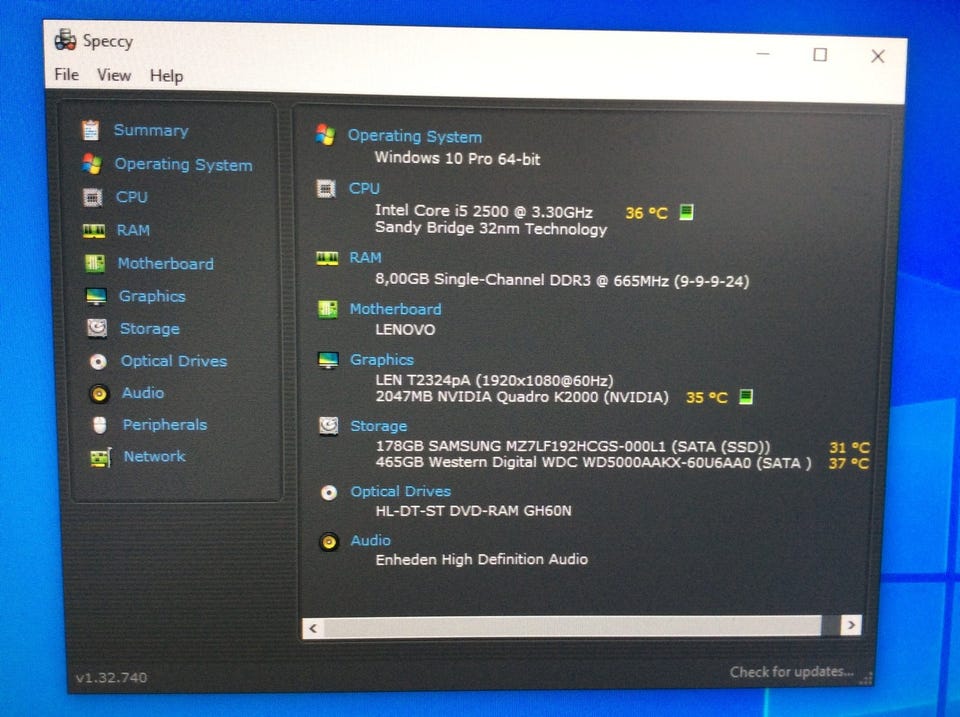The width and height of the screenshot is (960, 717).
Task: Show Optical Drives details from sidebar
Action: (174, 361)
